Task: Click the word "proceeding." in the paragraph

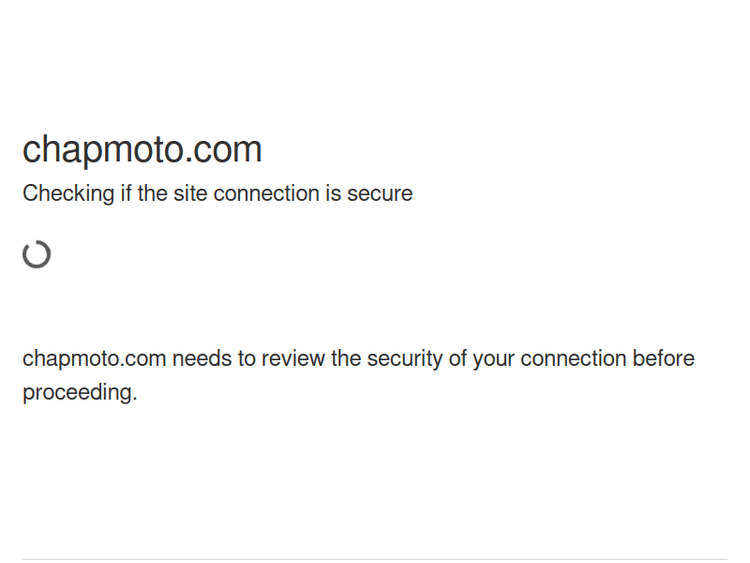Action: (80, 393)
